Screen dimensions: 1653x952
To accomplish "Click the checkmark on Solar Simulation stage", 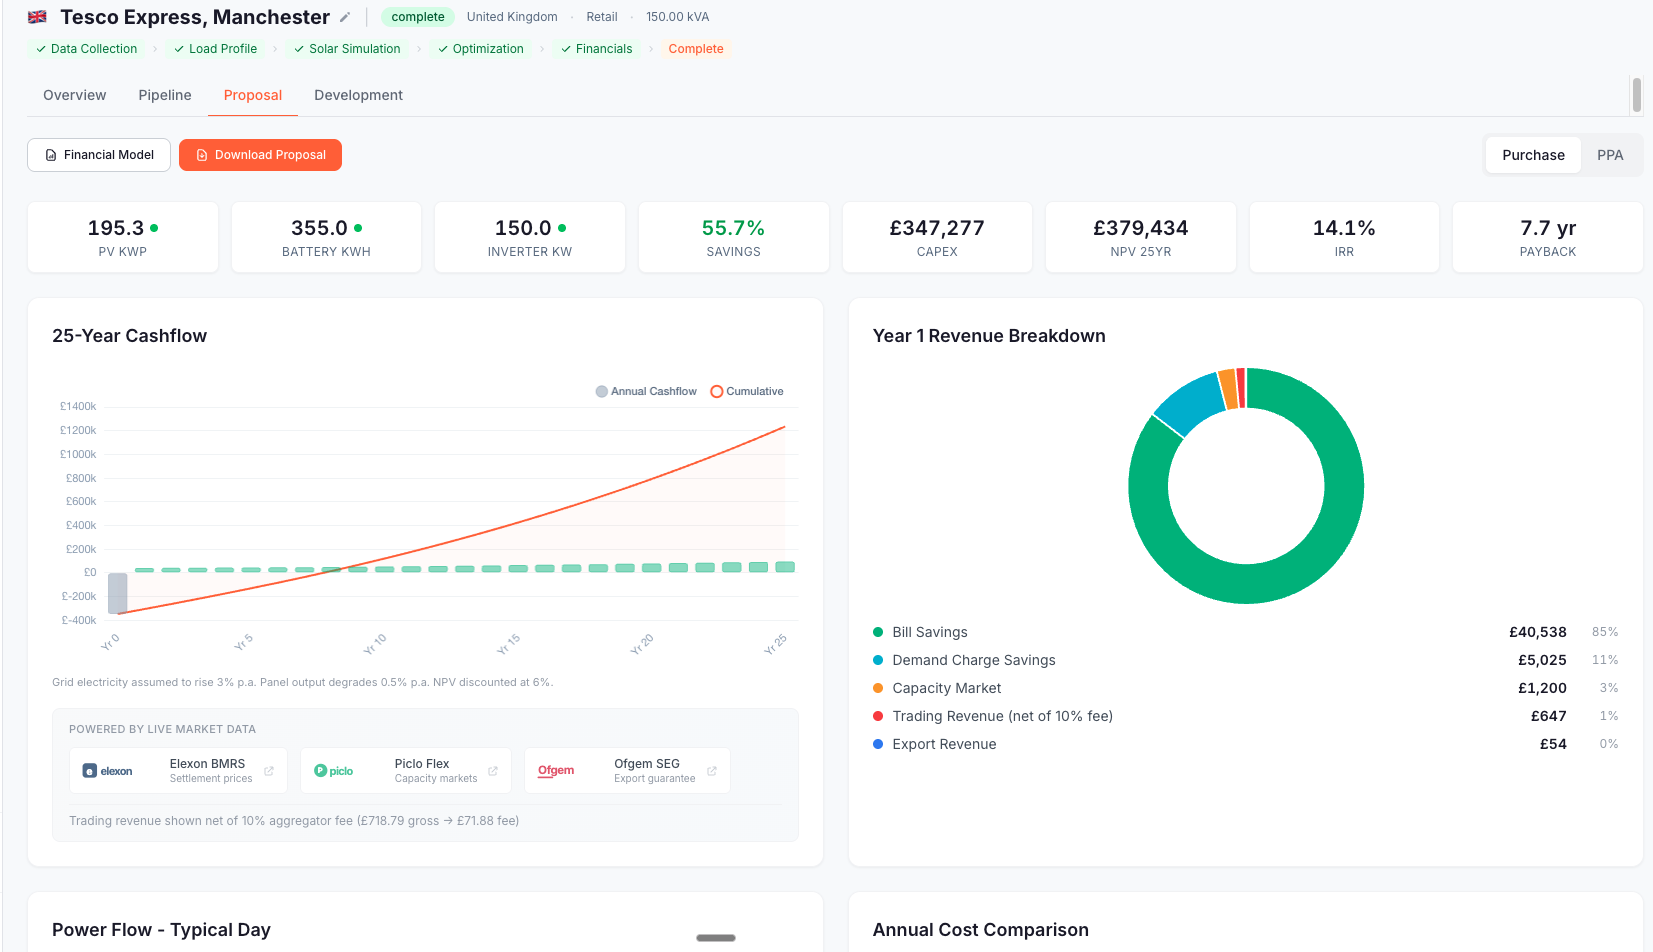I will pos(297,48).
